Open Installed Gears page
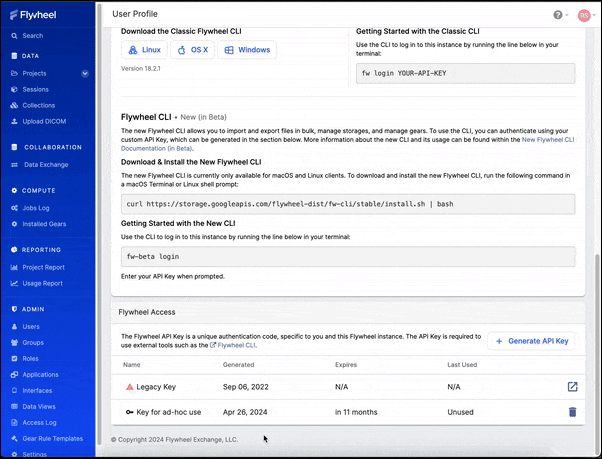602x459 pixels. coord(44,224)
